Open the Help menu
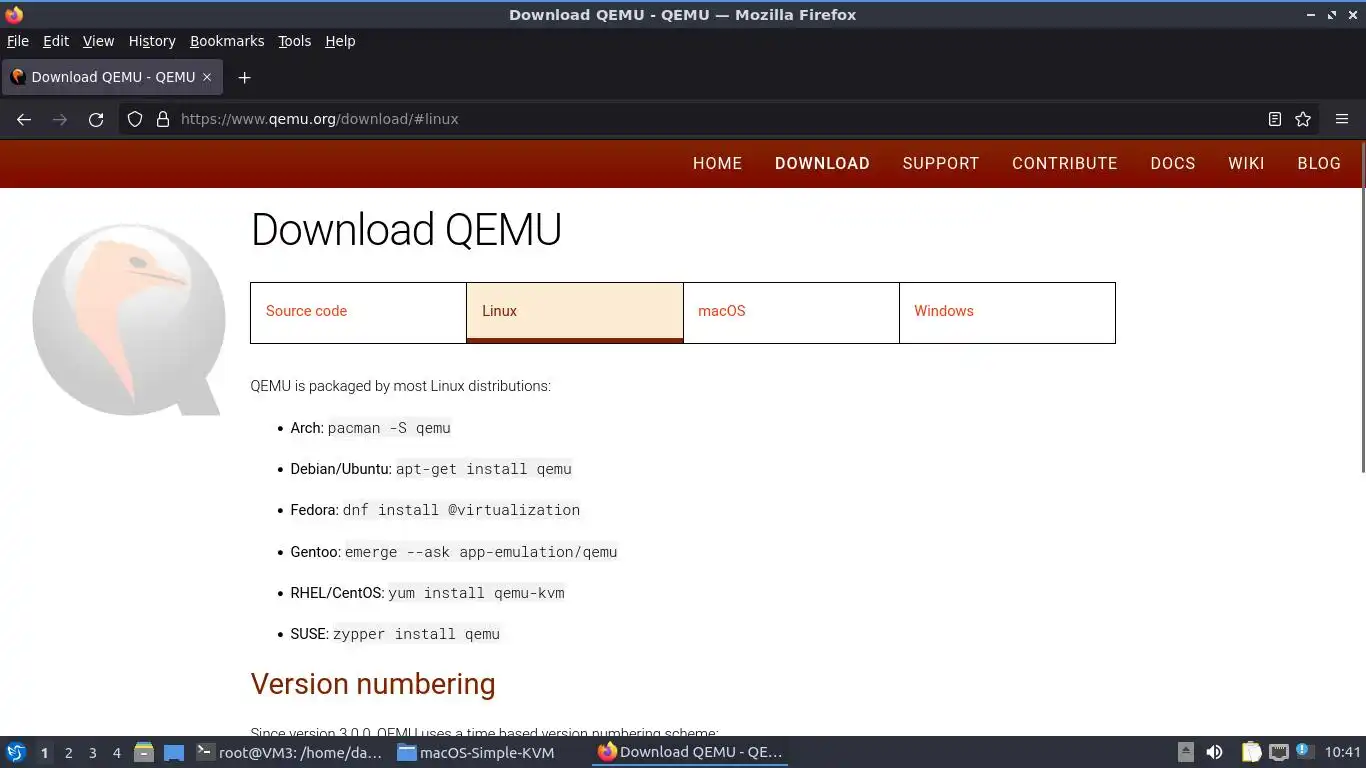1366x768 pixels. 340,41
